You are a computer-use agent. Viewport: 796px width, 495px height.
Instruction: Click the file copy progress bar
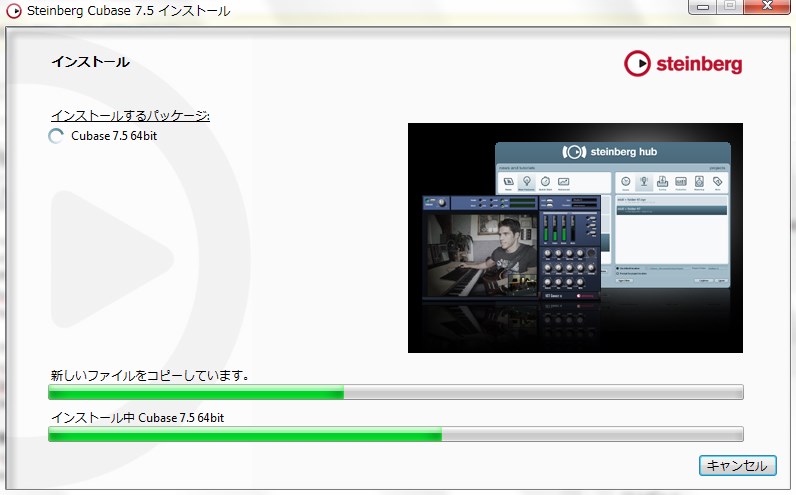pos(396,392)
